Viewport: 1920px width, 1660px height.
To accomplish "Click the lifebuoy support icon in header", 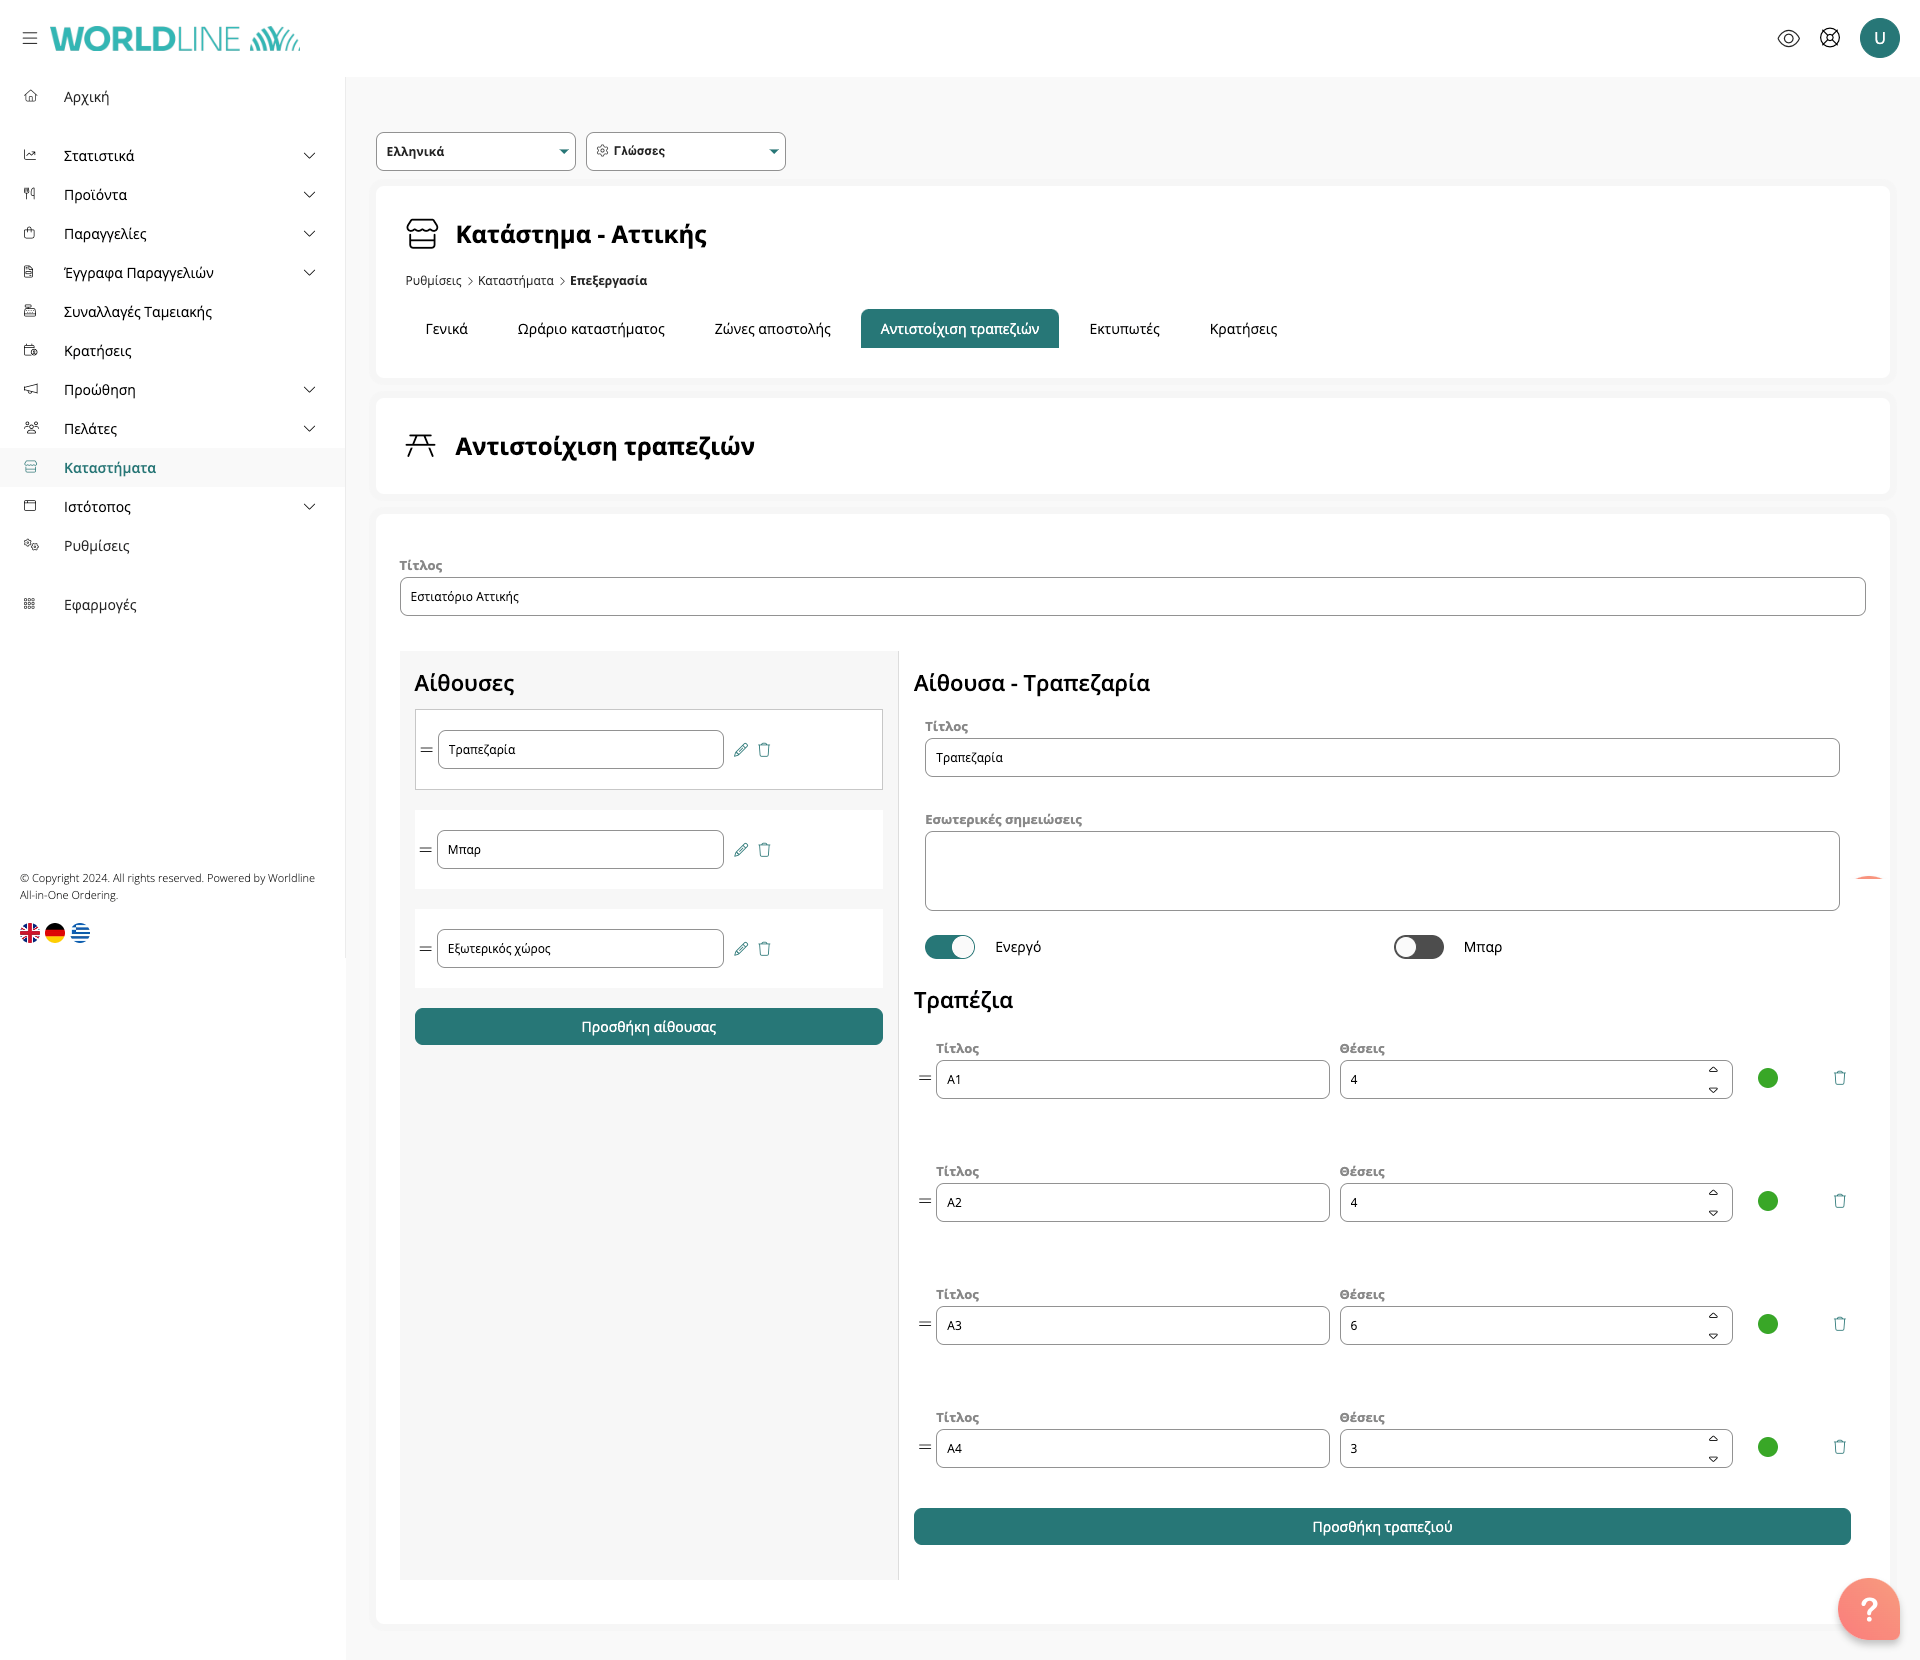I will pyautogui.click(x=1830, y=38).
